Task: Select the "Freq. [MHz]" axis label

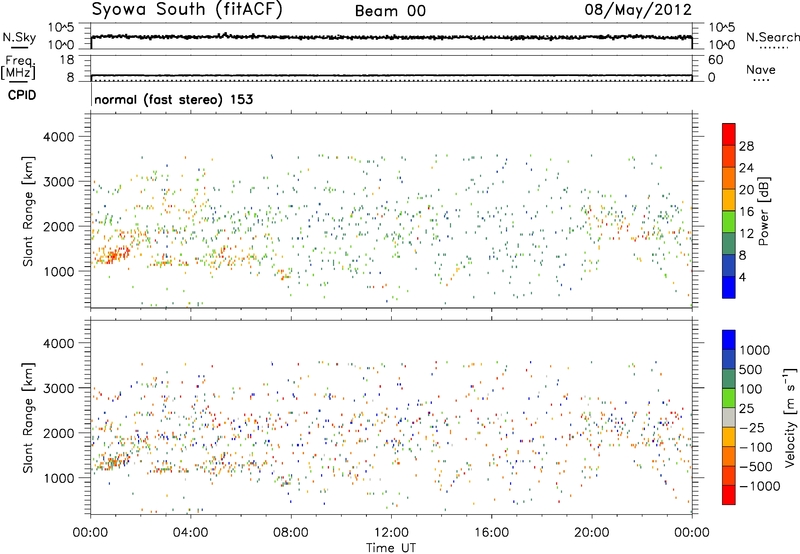Action: coord(18,68)
